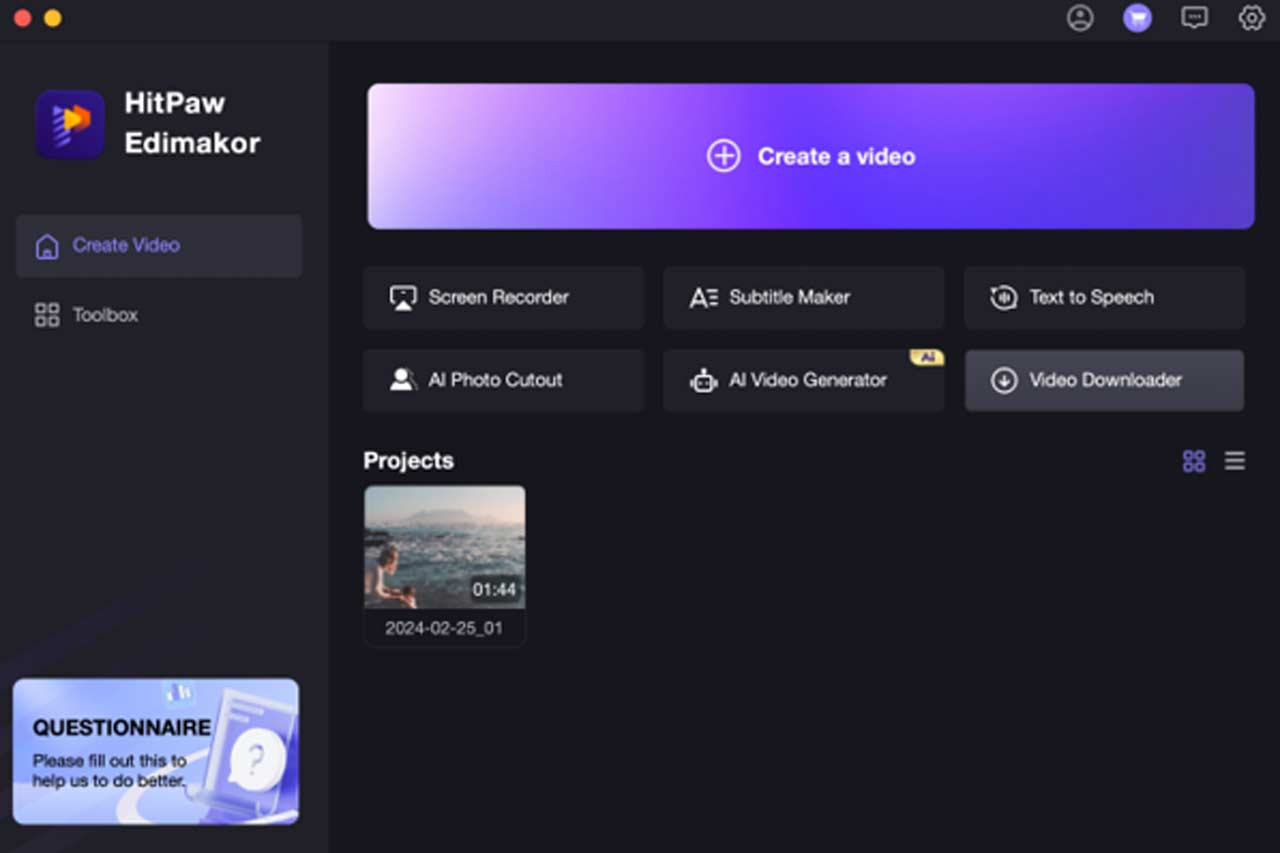Open the Subtitle Maker tool
This screenshot has height=853, width=1280.
pyautogui.click(x=803, y=298)
